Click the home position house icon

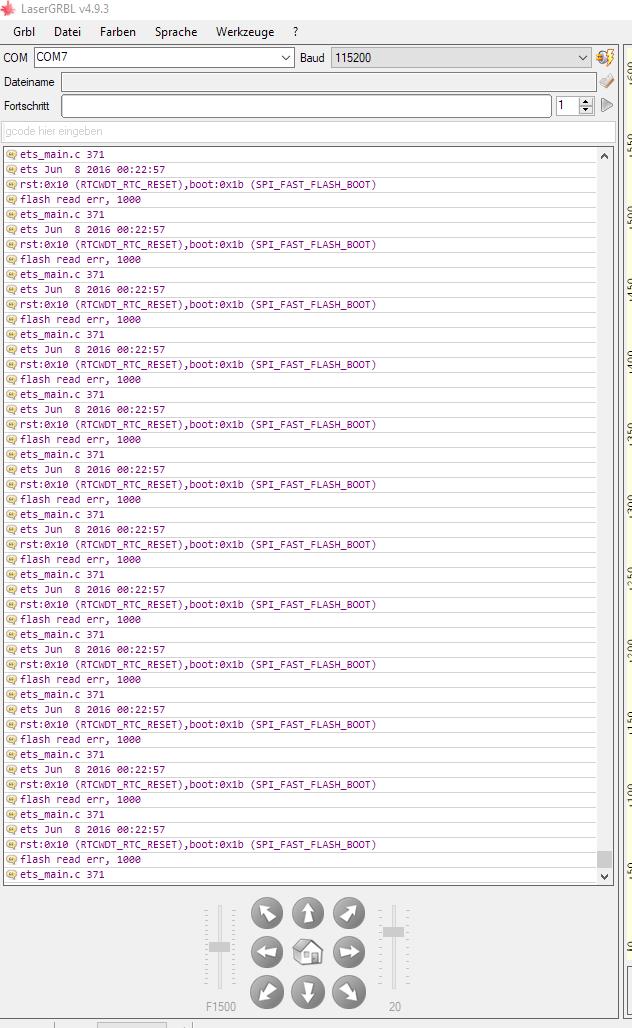(x=308, y=952)
